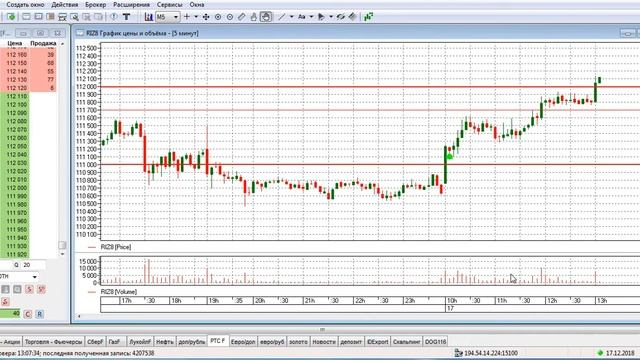This screenshot has height=360, width=640.
Task: Switch to the золото tab
Action: tap(298, 342)
